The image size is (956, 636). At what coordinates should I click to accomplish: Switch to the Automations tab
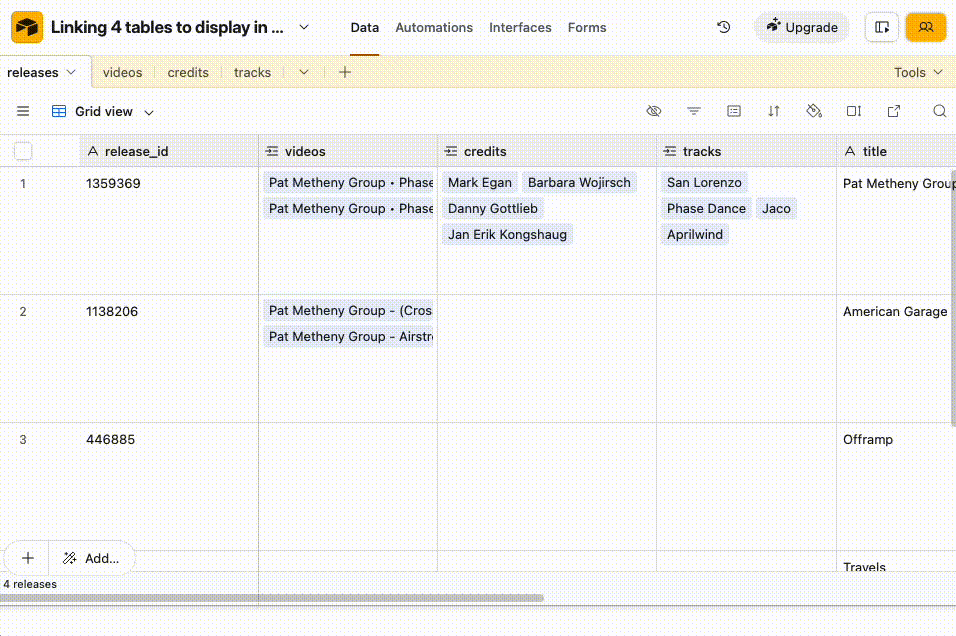pyautogui.click(x=434, y=27)
